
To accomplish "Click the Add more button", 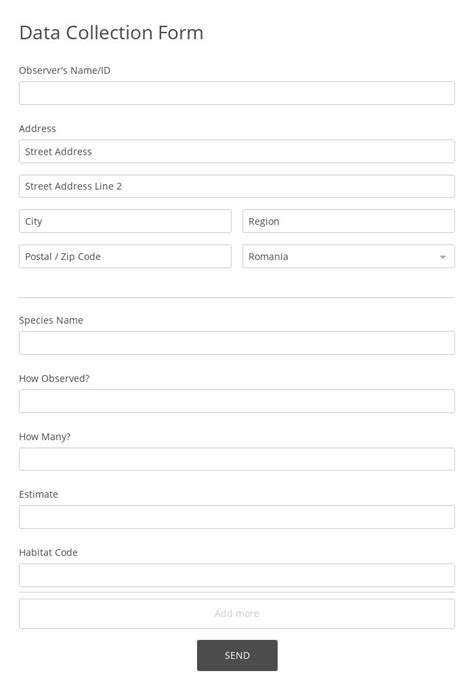I will pos(237,613).
